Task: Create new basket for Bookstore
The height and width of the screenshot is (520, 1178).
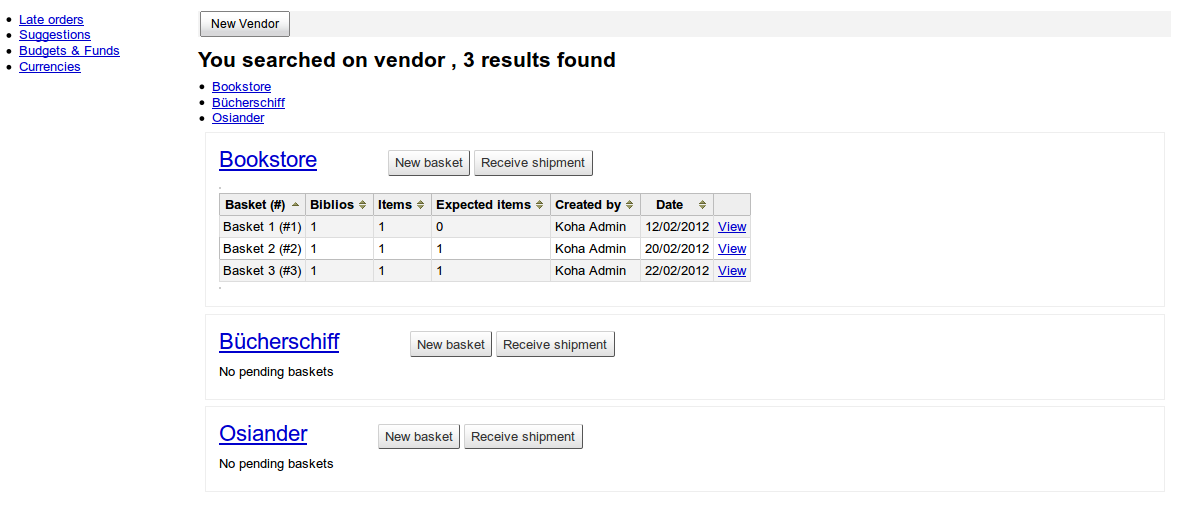Action: (429, 163)
